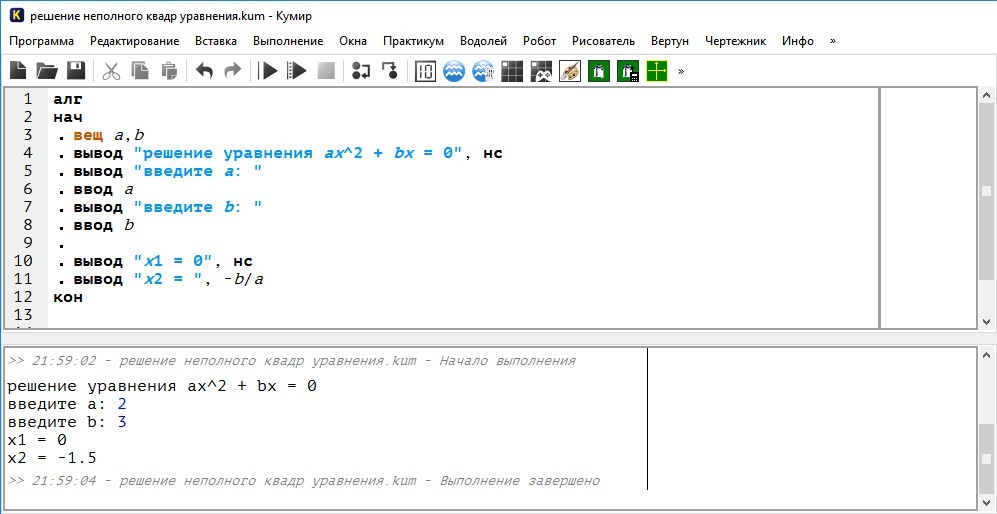The image size is (997, 514).
Task: Open the Практикум menu
Action: 413,41
